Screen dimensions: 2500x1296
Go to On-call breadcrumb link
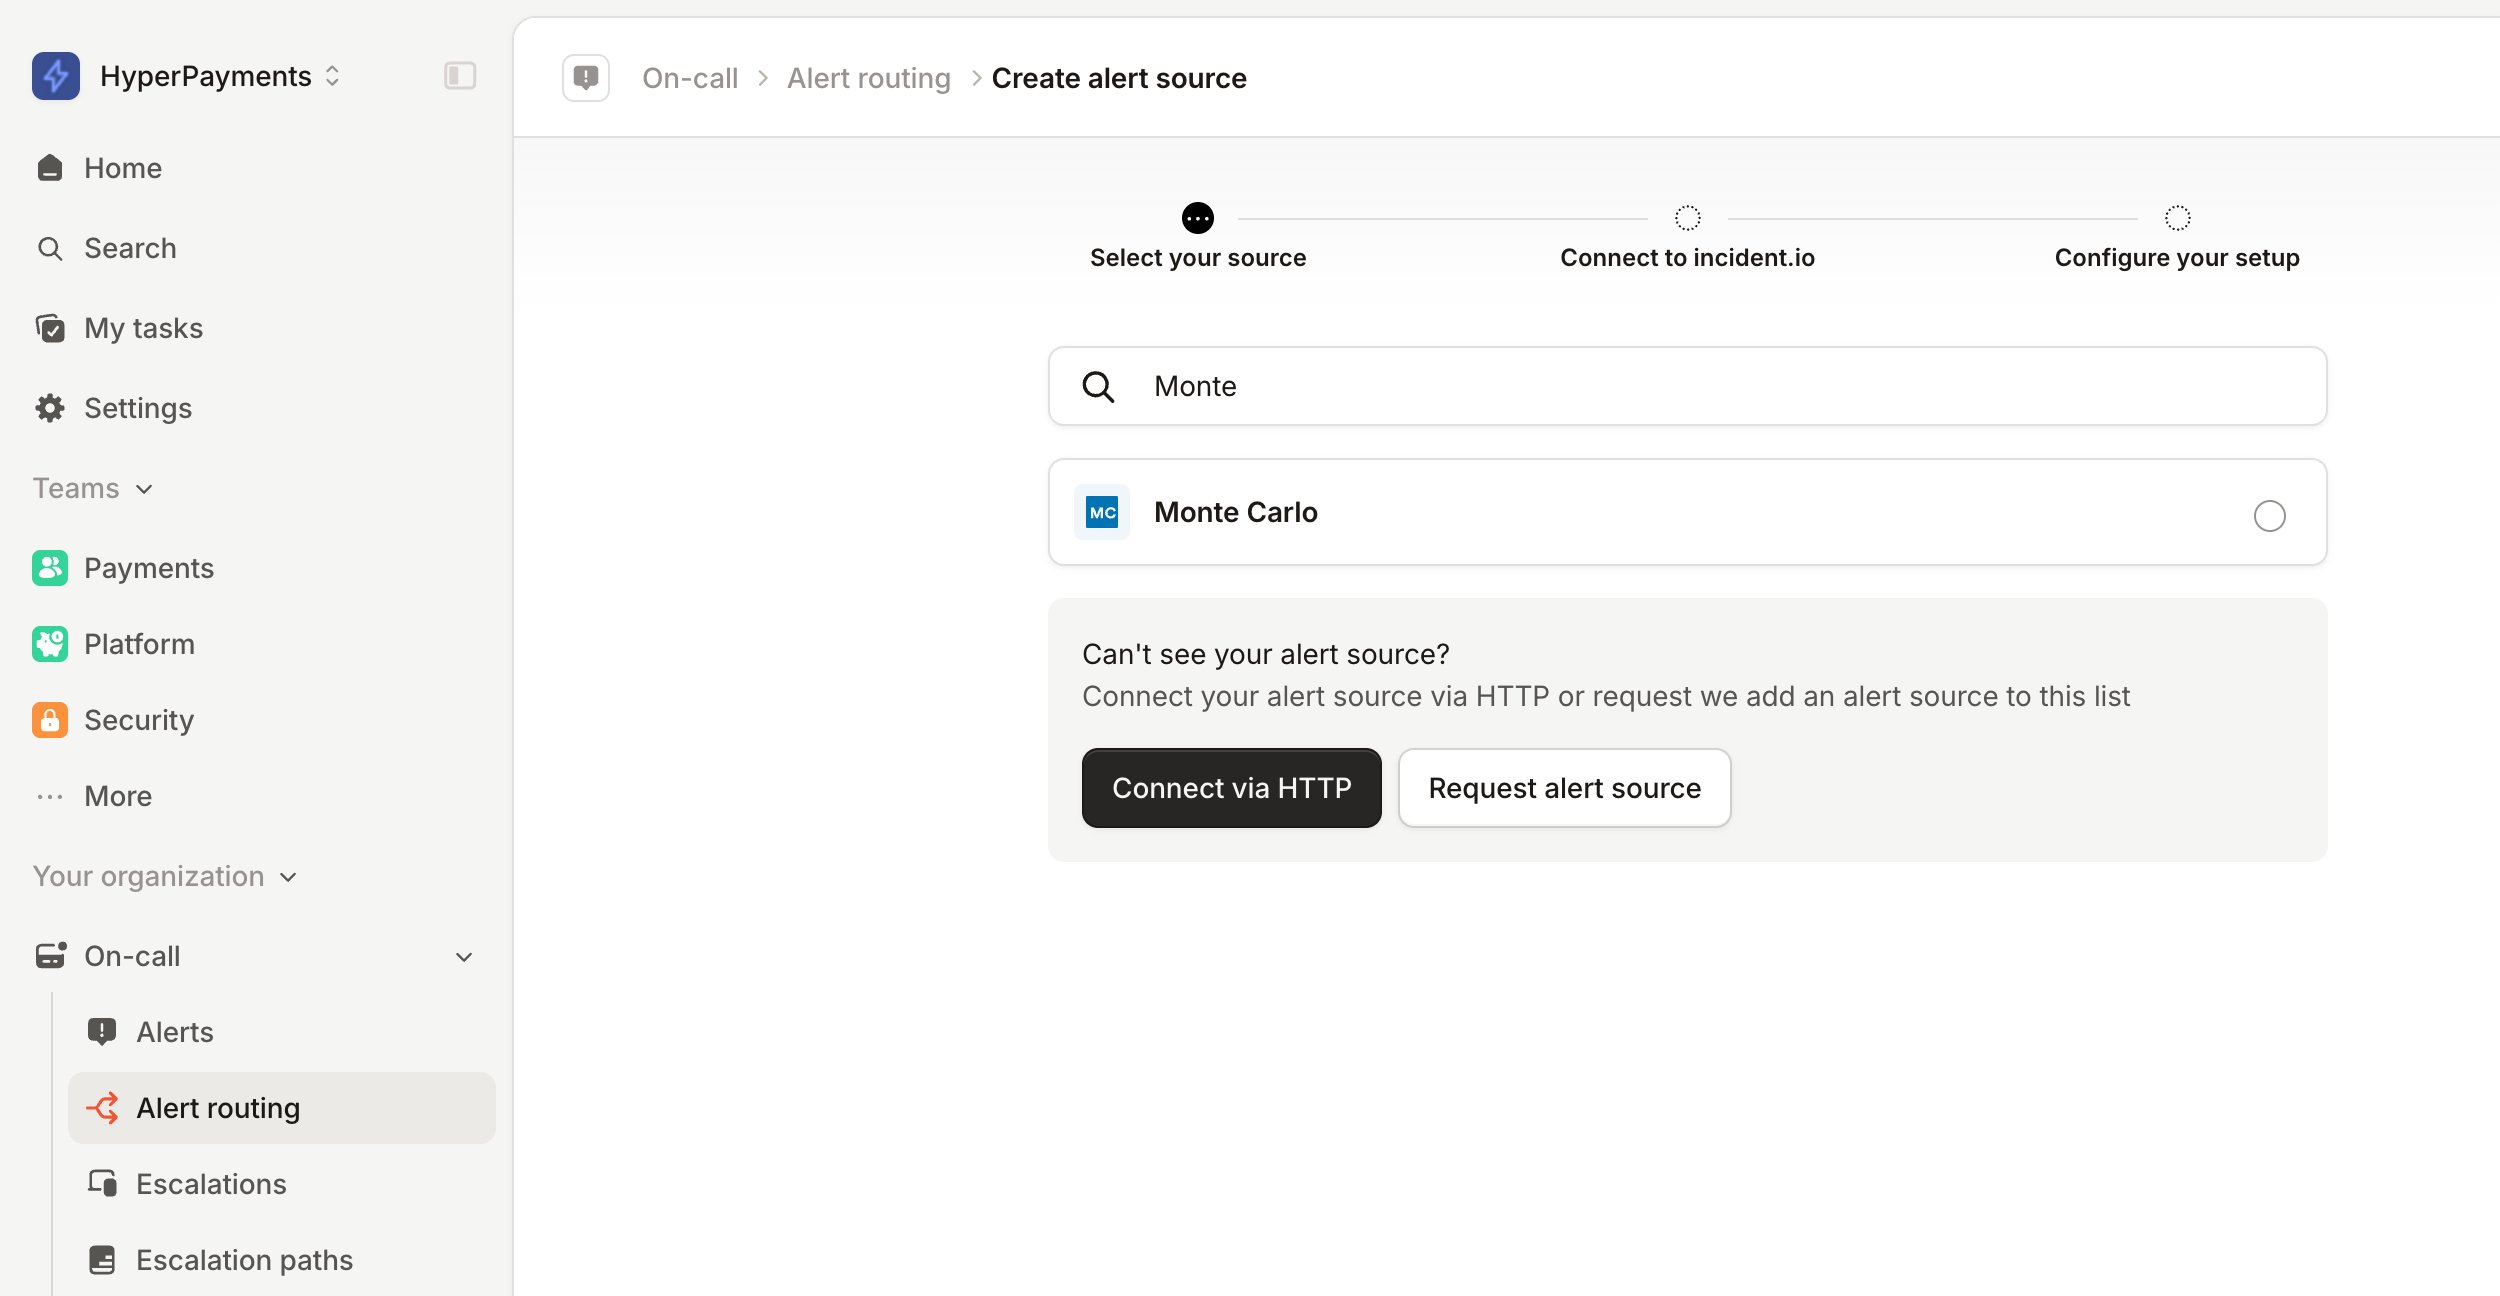tap(690, 78)
